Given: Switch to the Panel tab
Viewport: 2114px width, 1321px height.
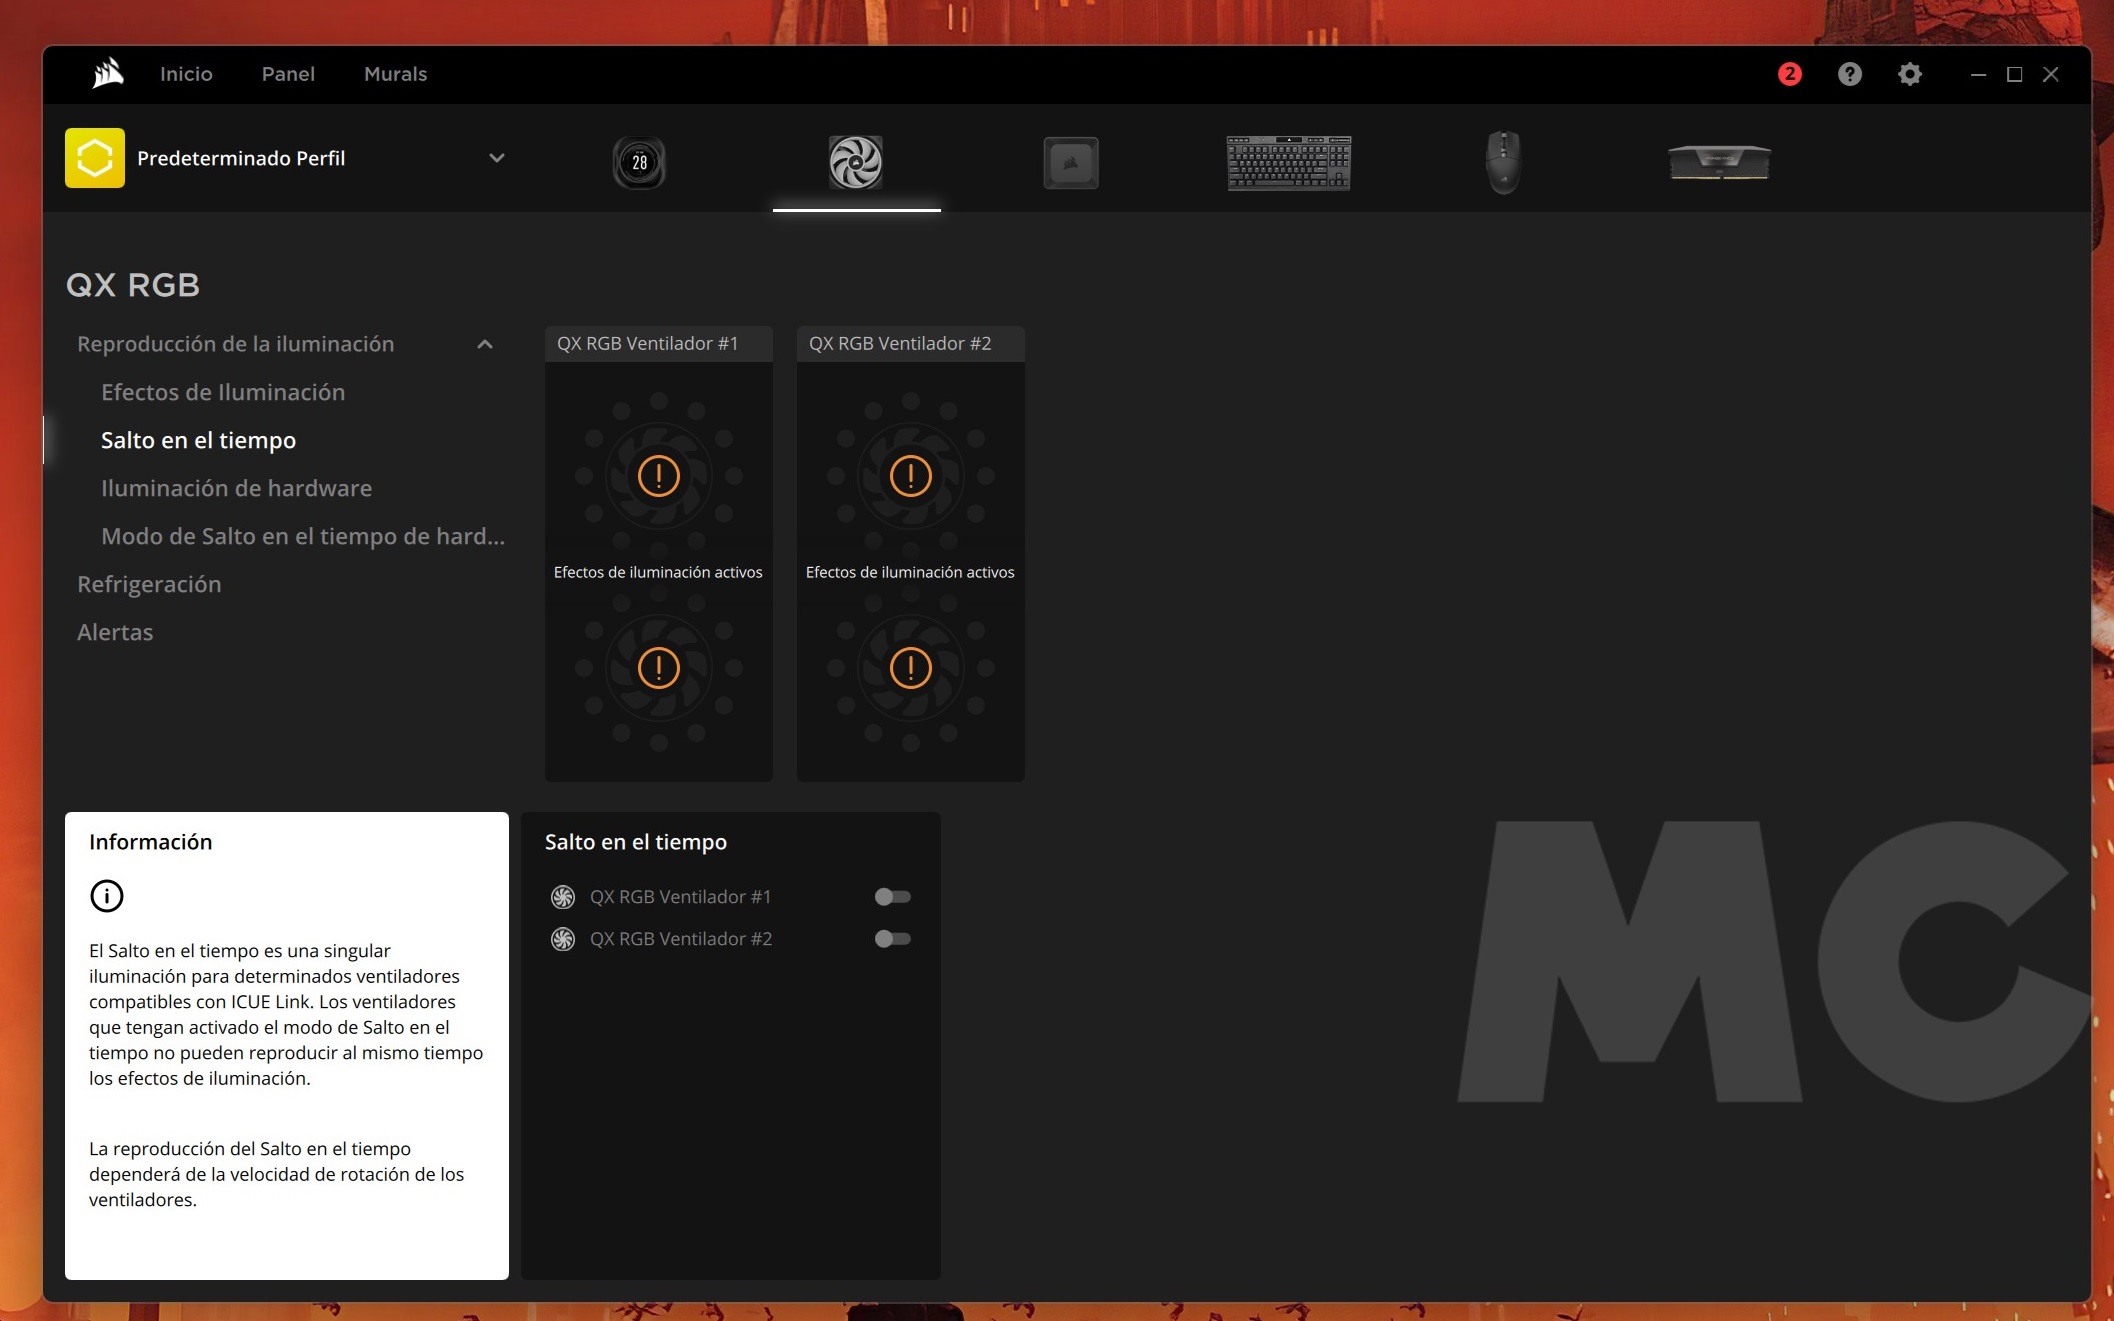Looking at the screenshot, I should coord(288,74).
